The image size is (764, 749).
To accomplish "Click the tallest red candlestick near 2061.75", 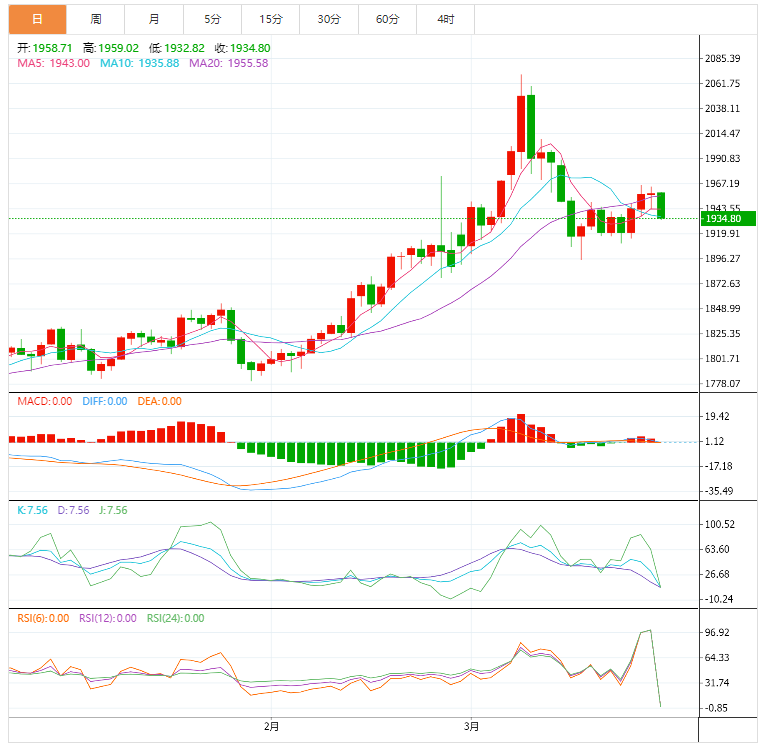I will tap(521, 124).
